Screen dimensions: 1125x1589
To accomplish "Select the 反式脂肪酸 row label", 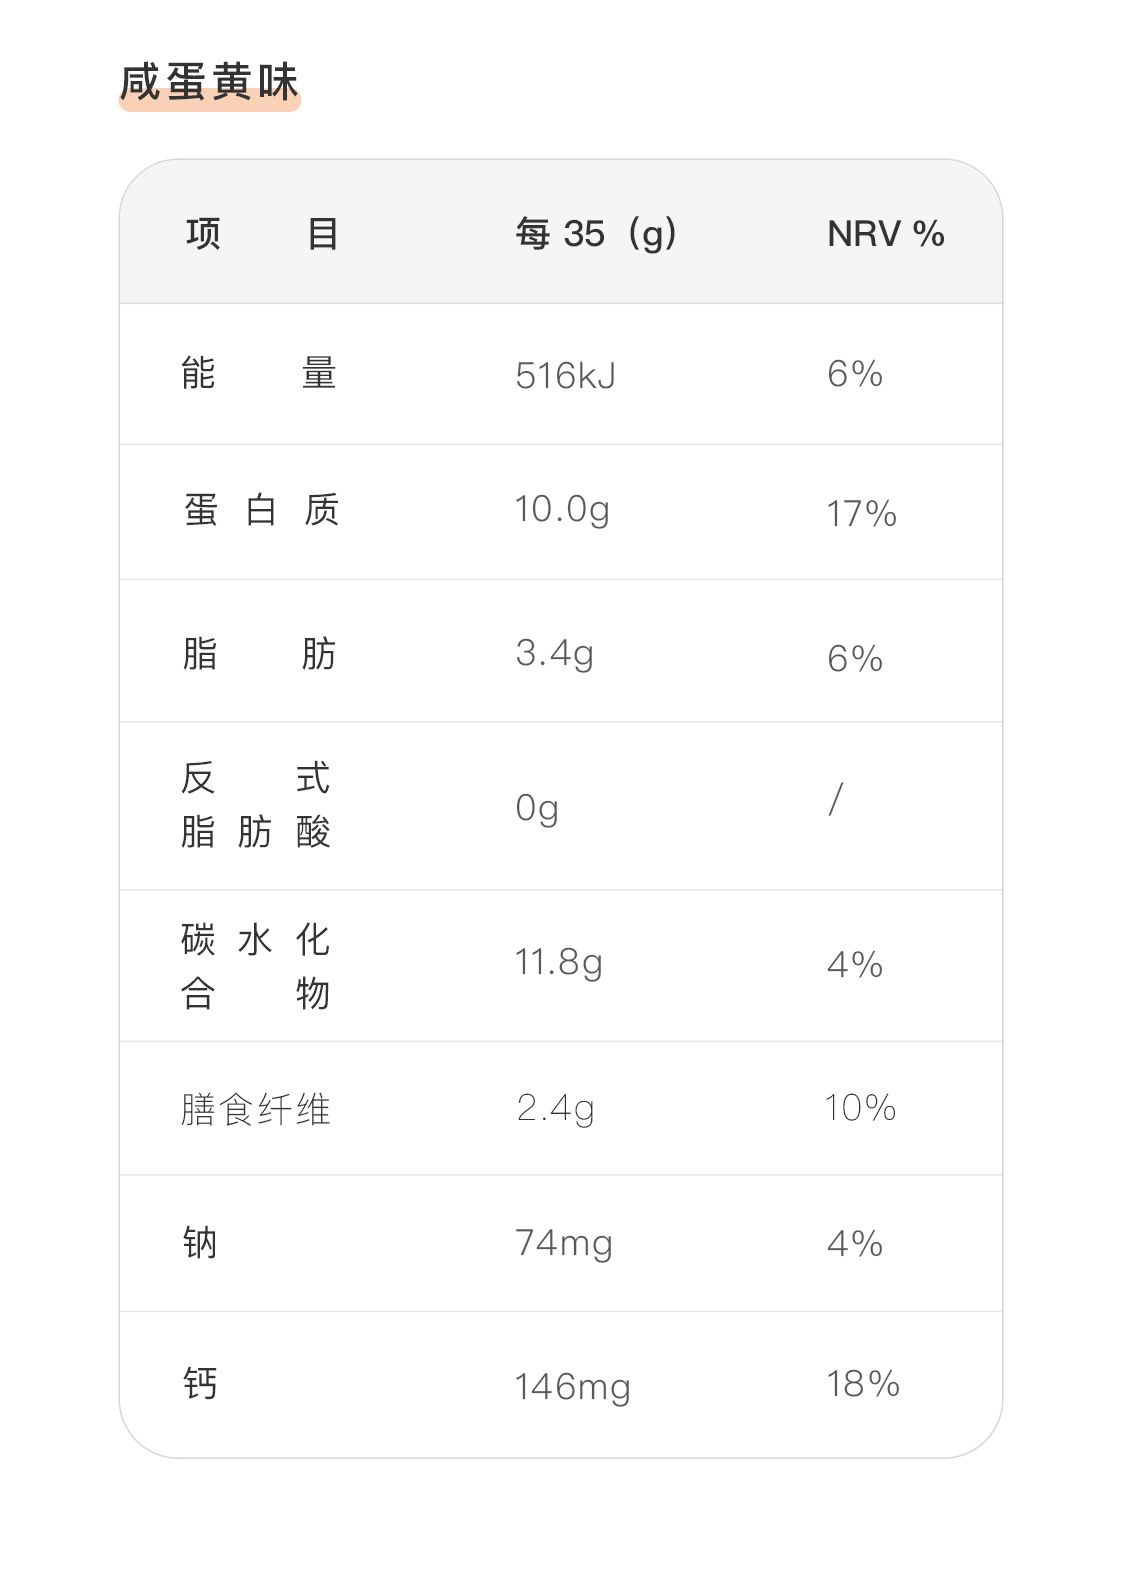I will [256, 805].
